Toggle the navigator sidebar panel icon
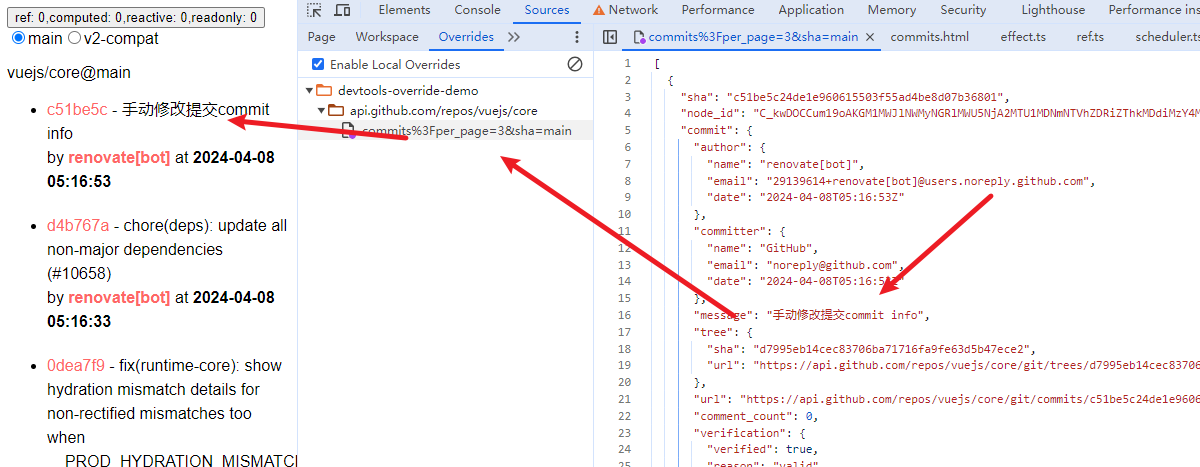Screen dimensions: 1200x467 [610, 37]
